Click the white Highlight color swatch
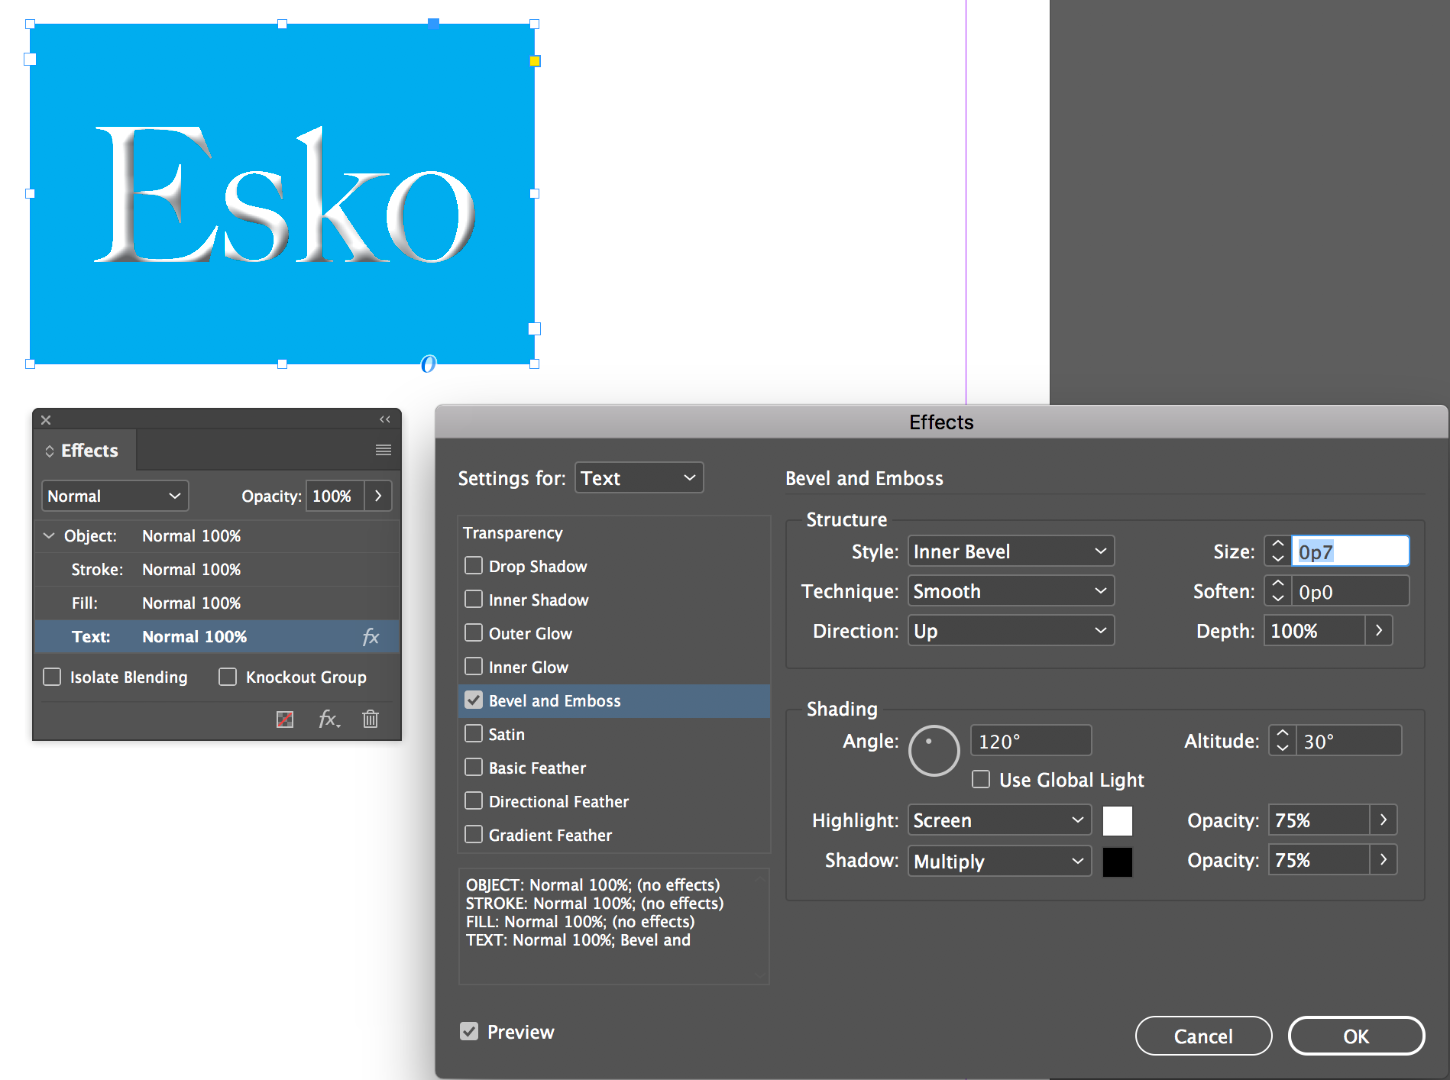This screenshot has height=1080, width=1450. (x=1117, y=821)
